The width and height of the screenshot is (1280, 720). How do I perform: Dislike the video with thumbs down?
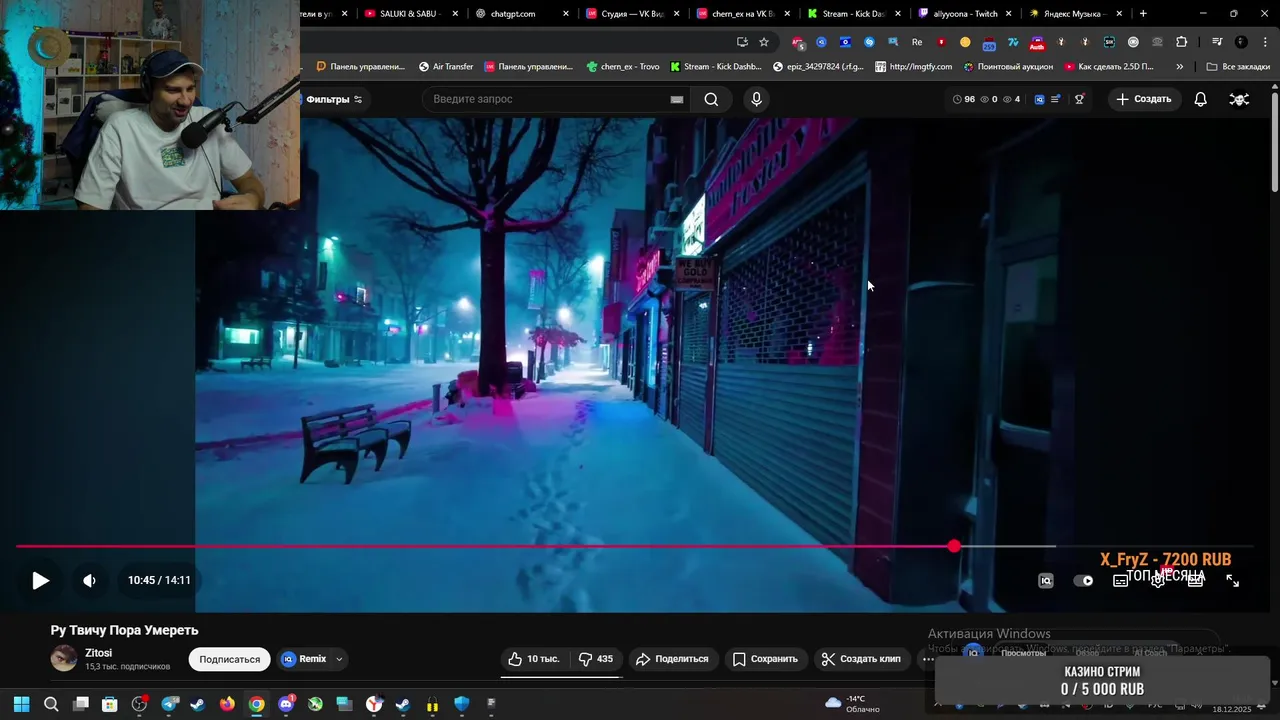595,659
